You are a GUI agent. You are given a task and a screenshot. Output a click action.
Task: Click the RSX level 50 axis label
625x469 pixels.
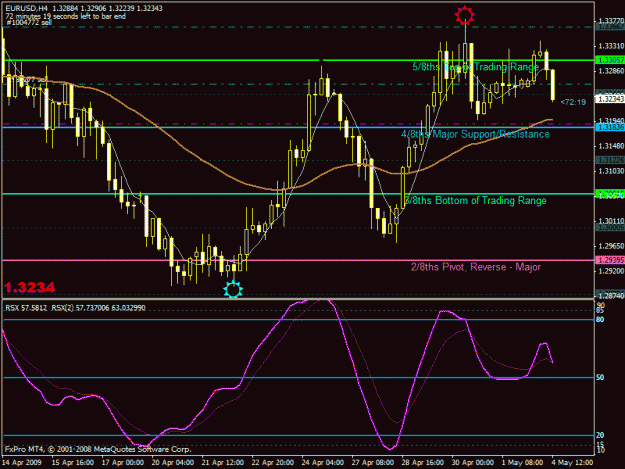coord(600,377)
